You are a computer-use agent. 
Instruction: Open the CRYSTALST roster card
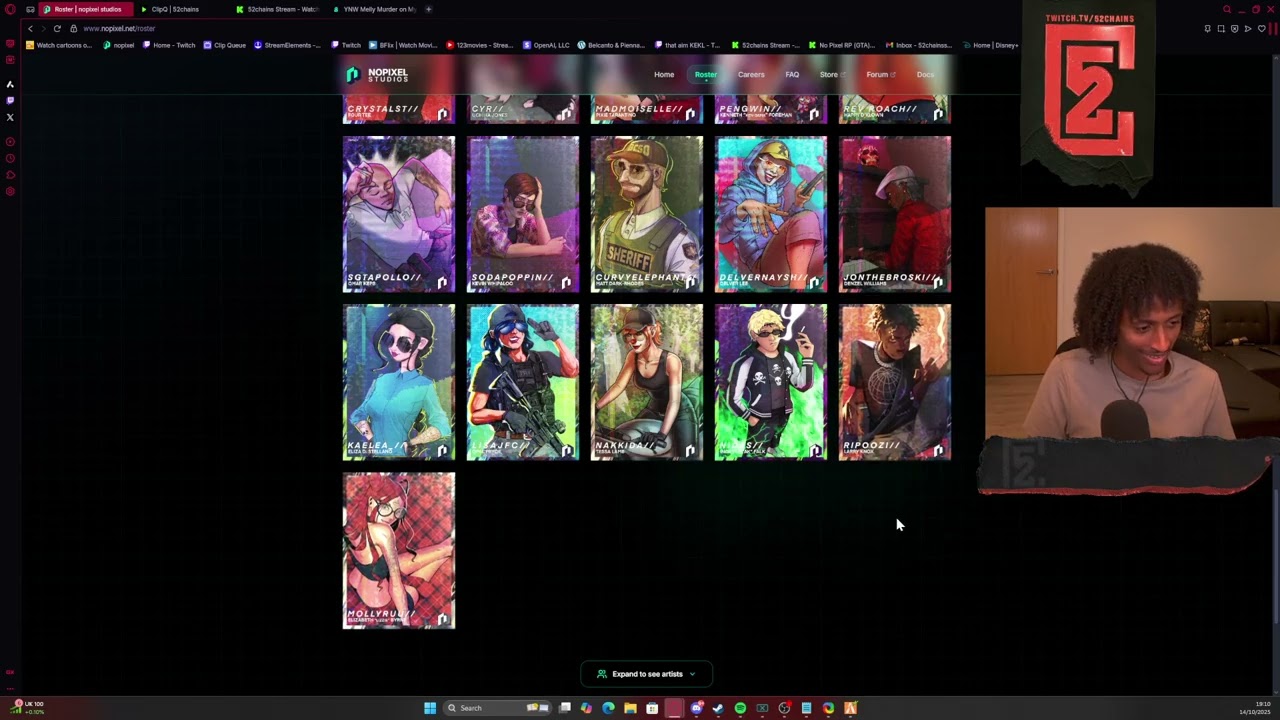pos(399,110)
